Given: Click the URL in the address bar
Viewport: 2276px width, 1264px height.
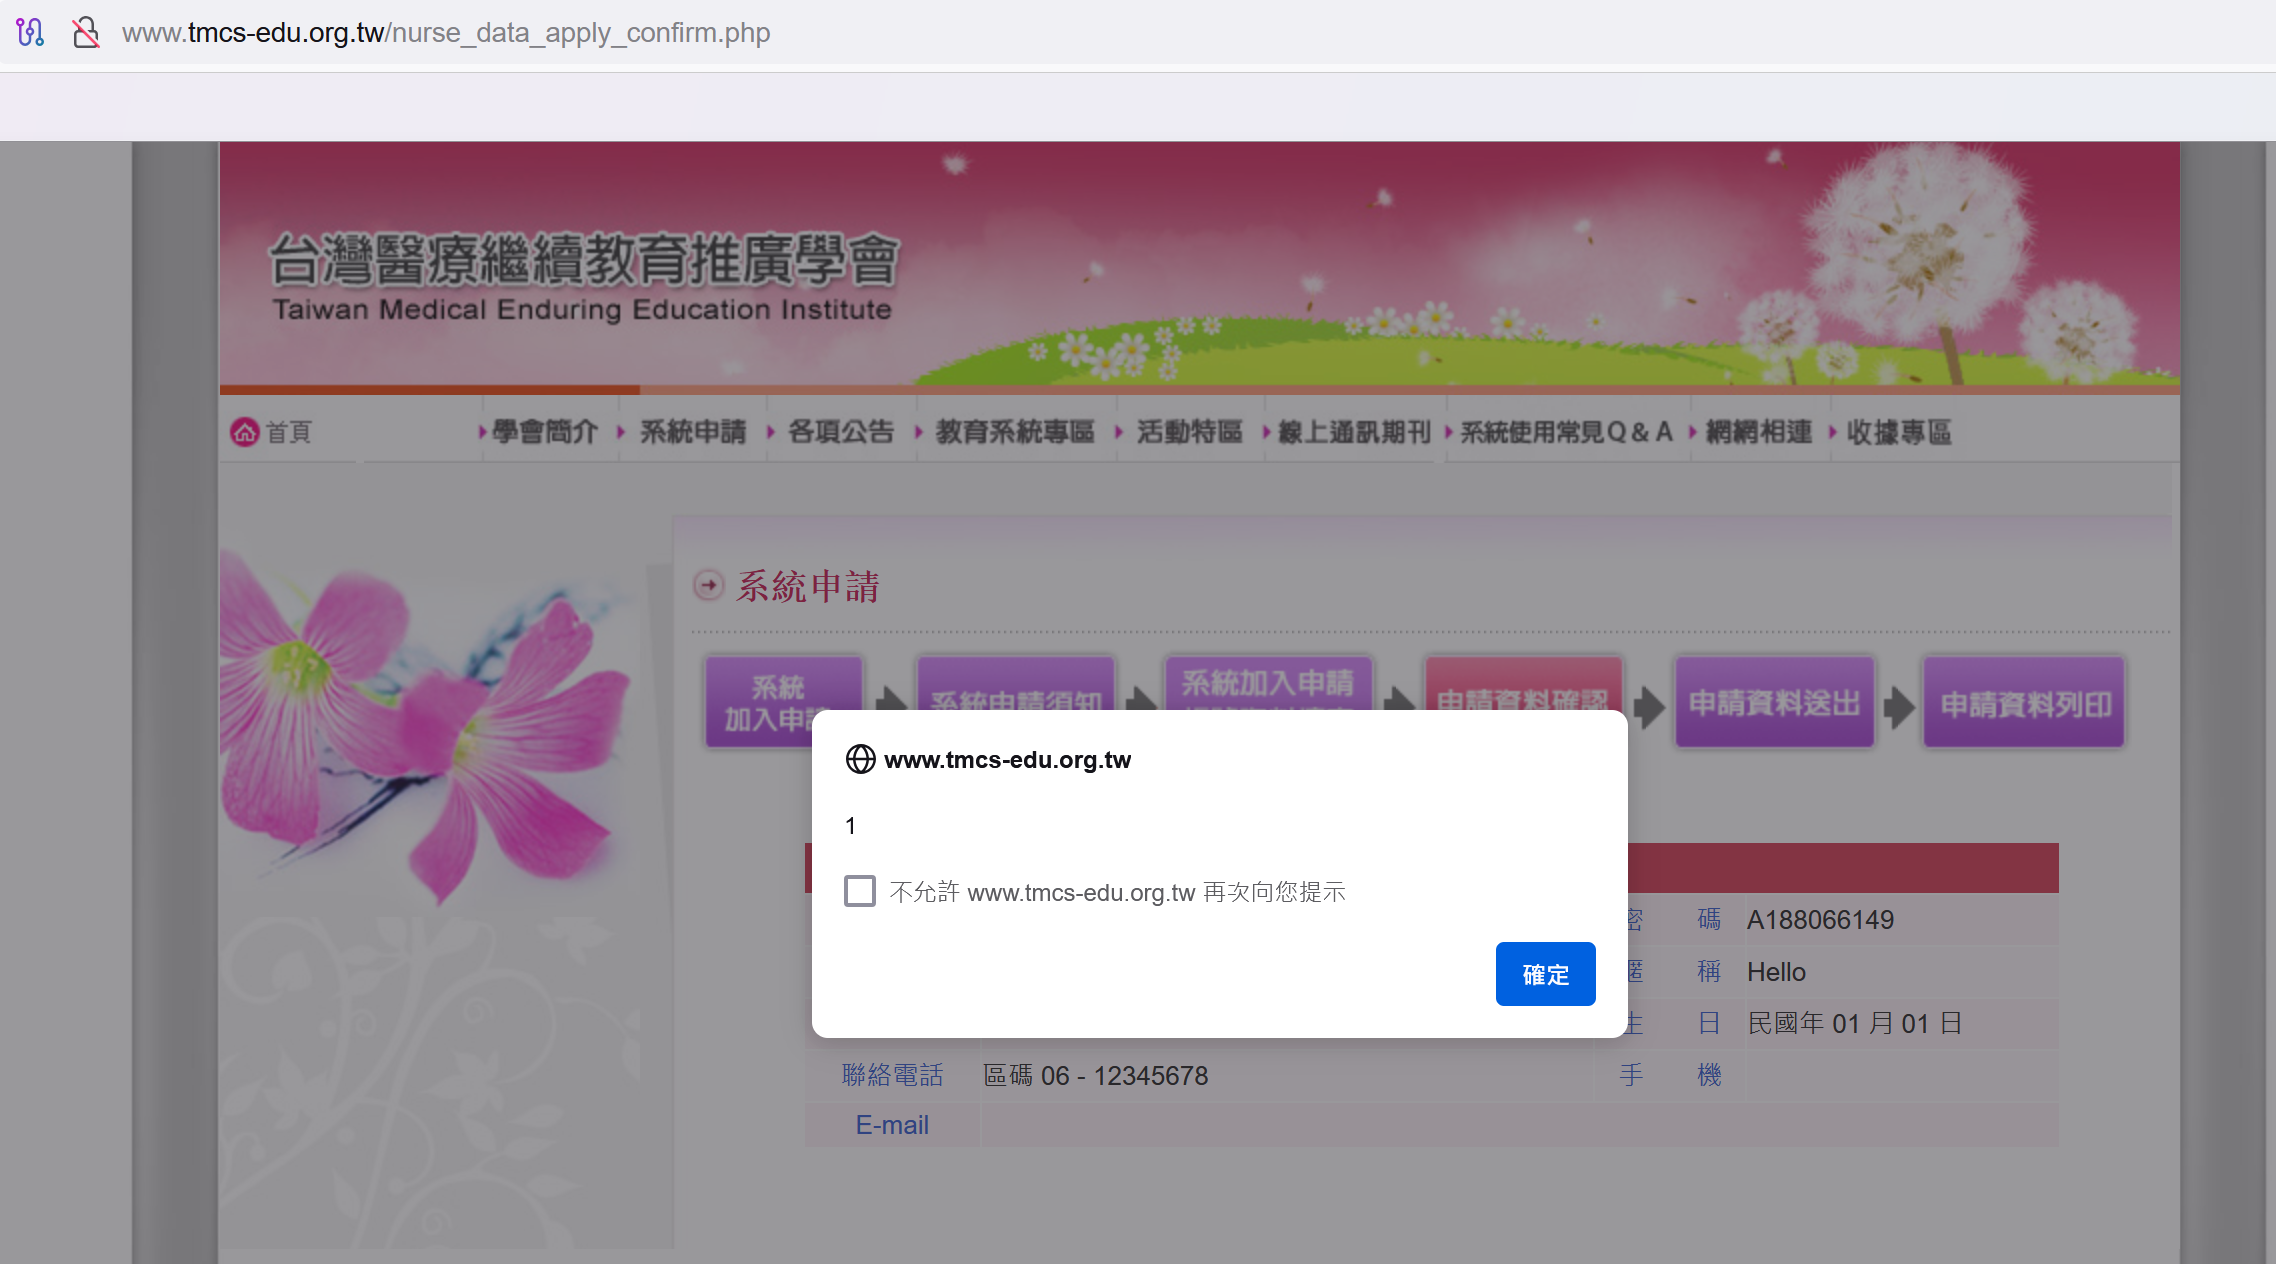Looking at the screenshot, I should point(446,32).
